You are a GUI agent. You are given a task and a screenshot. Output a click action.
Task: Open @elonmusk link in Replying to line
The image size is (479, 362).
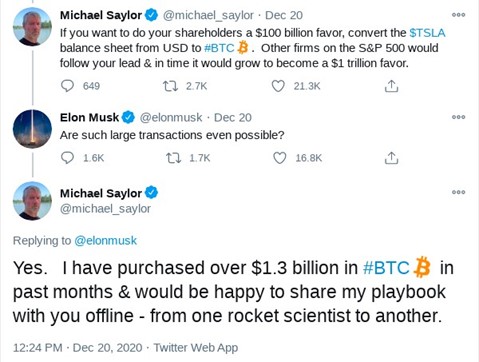(x=105, y=240)
